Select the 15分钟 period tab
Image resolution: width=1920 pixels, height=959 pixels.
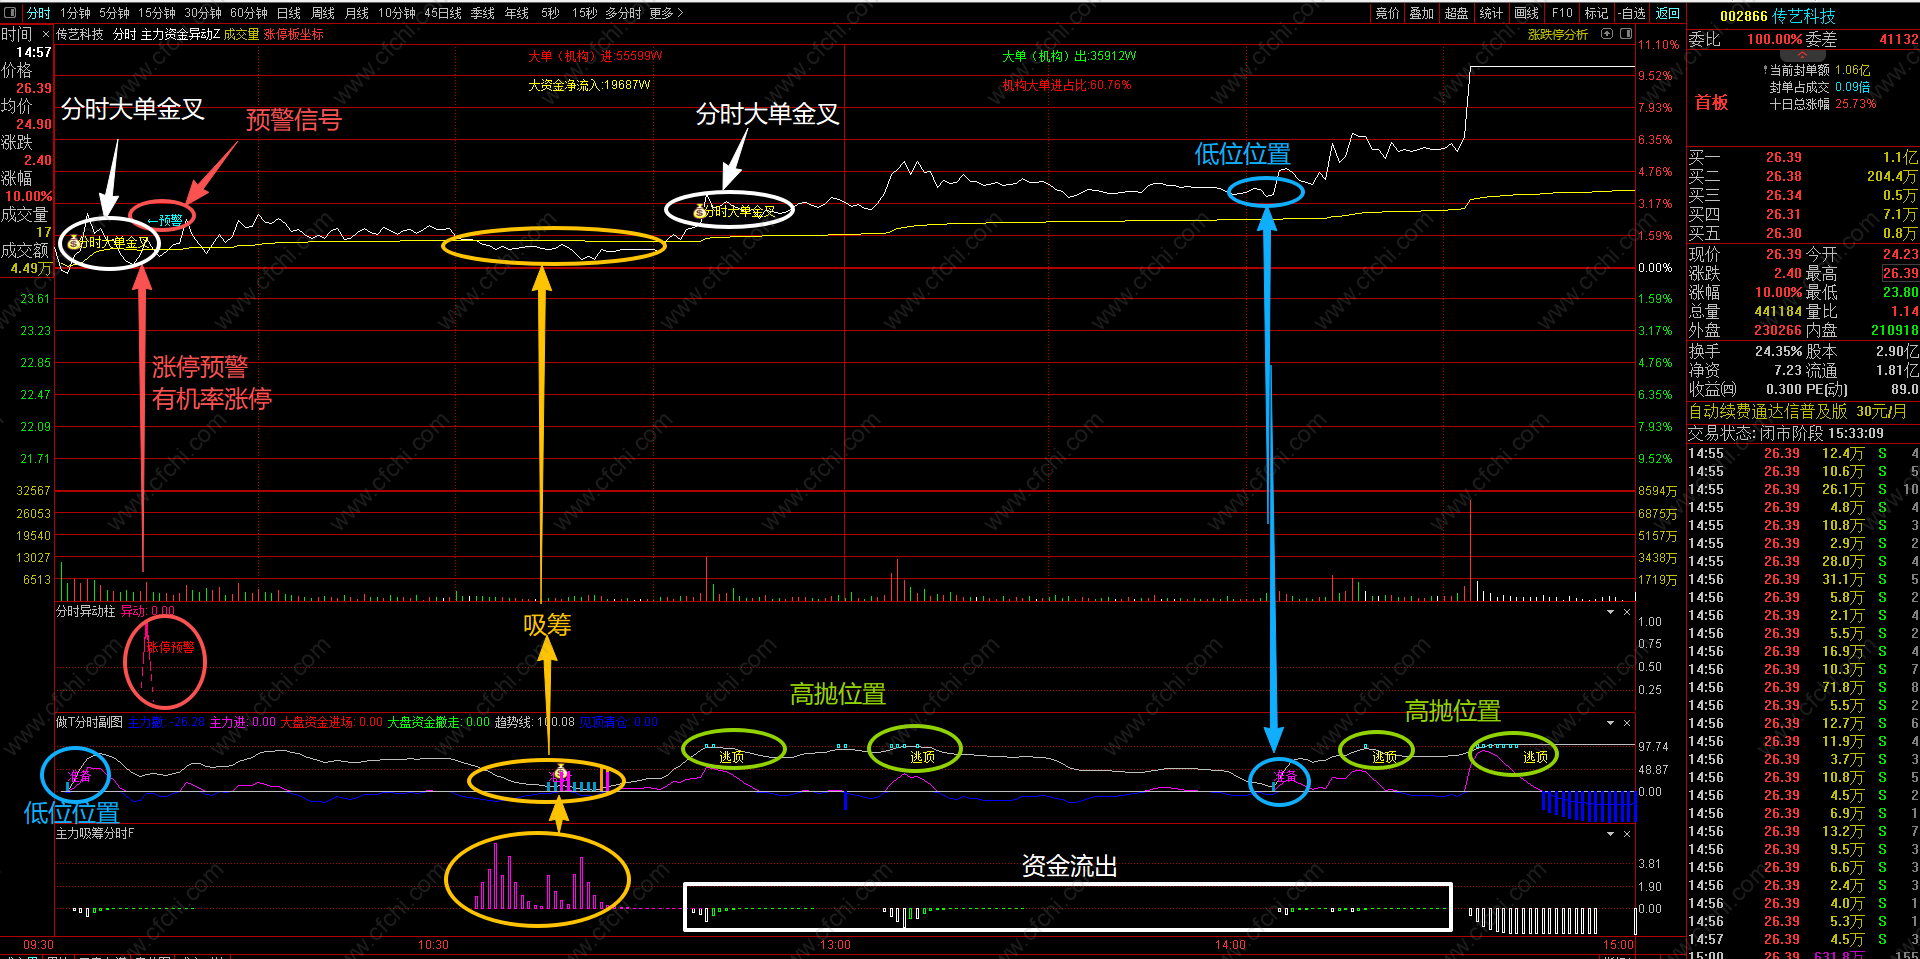coord(156,13)
